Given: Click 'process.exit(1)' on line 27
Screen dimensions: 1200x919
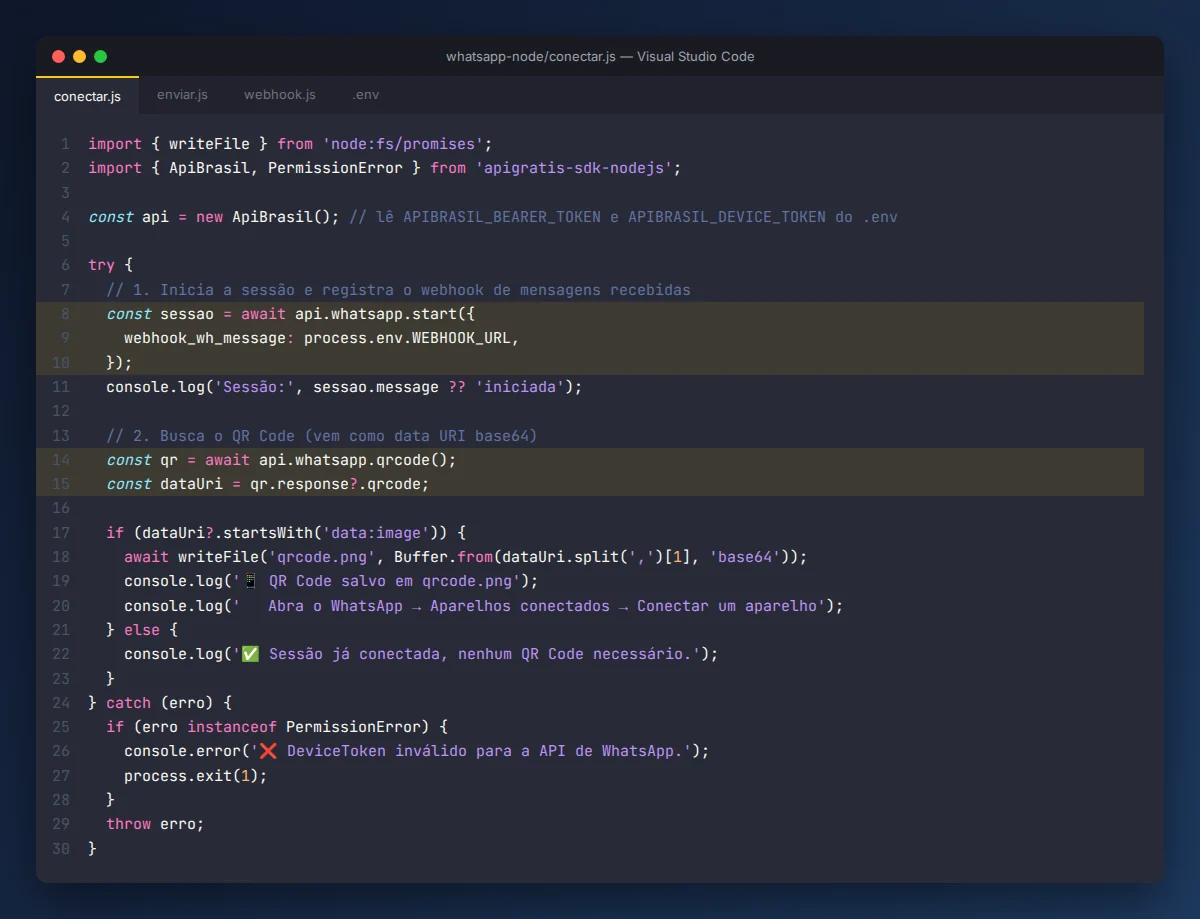Looking at the screenshot, I should 191,776.
